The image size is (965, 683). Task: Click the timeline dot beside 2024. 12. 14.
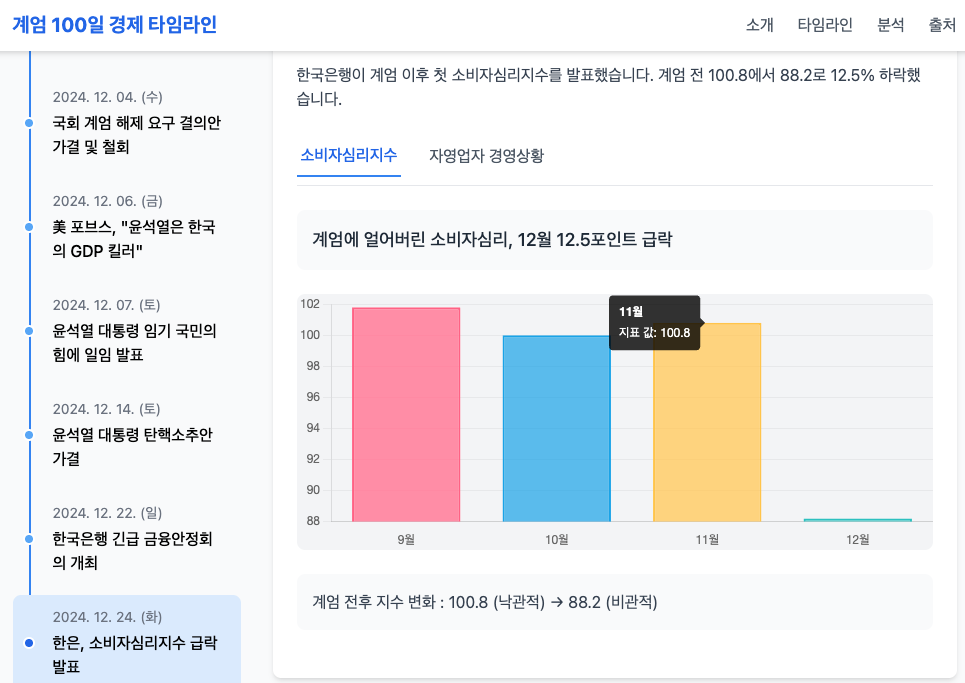(x=29, y=435)
